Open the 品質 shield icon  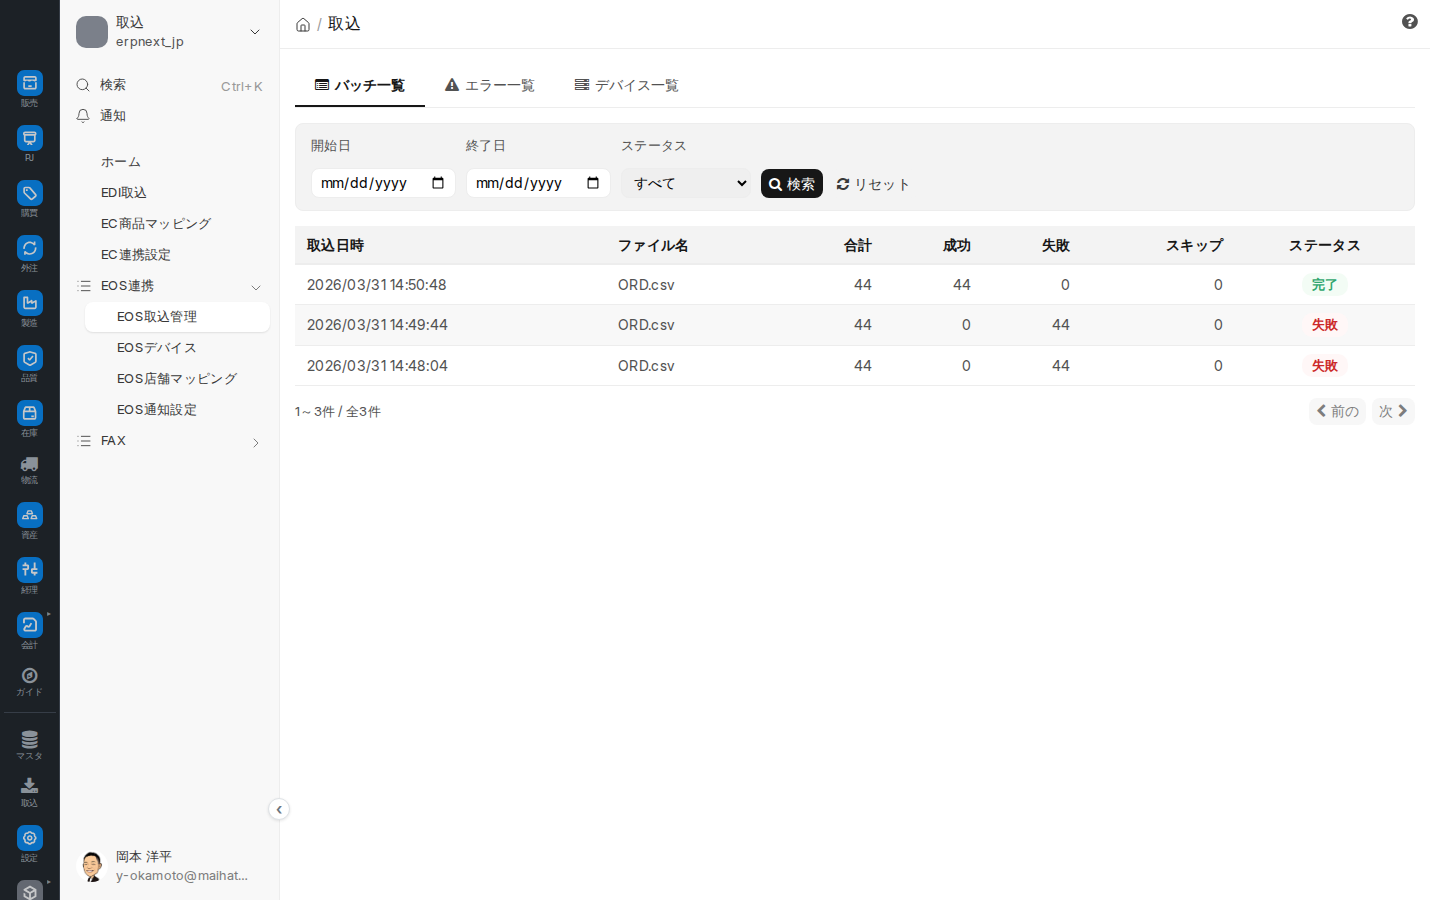tap(30, 358)
